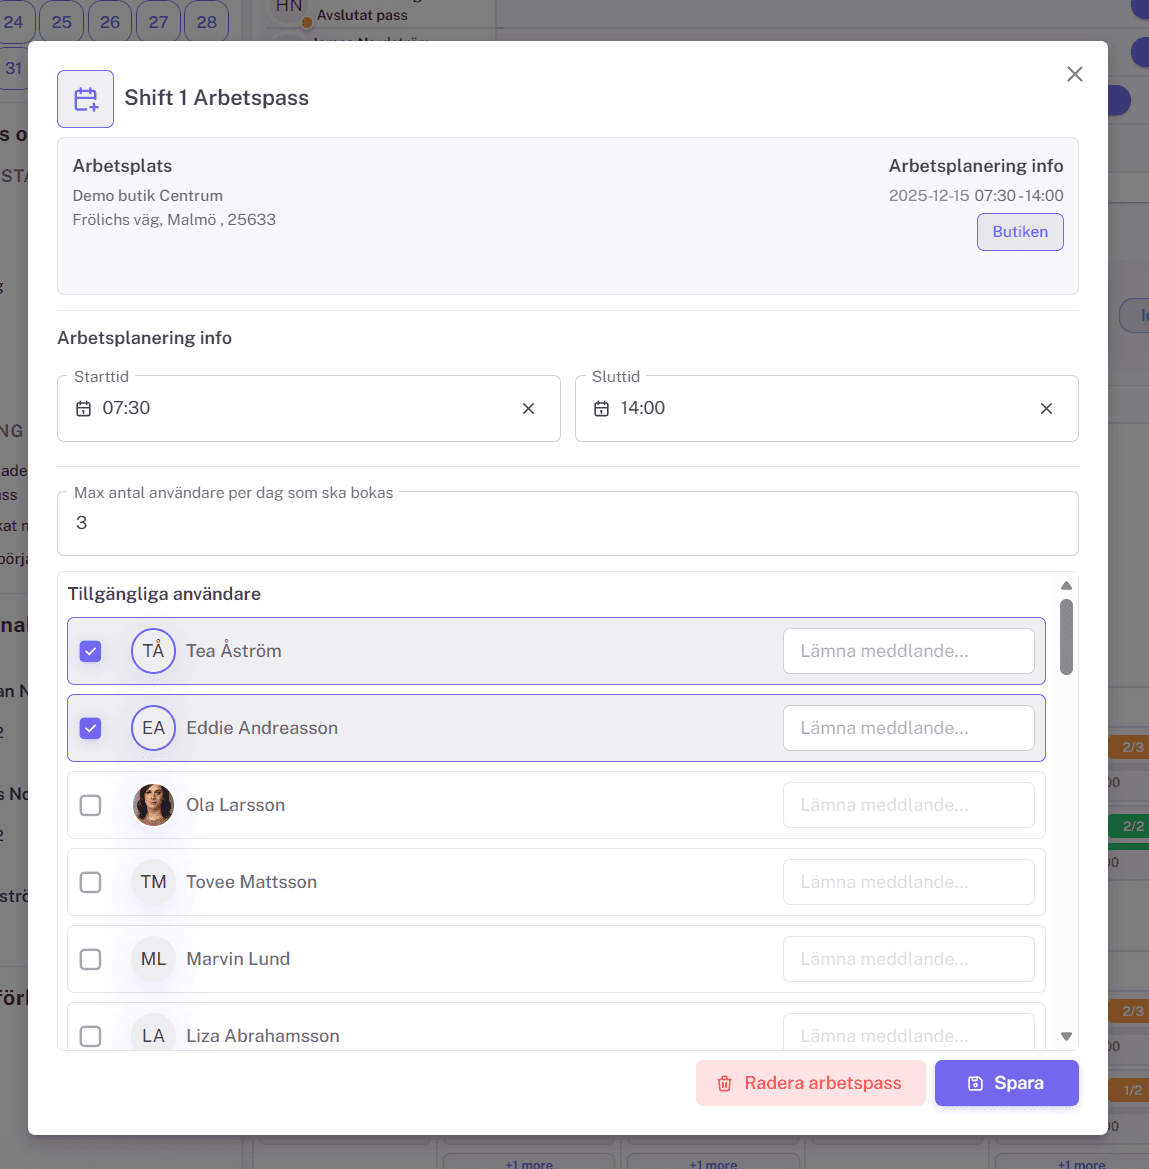Click the calendar-plus shift icon in header
Viewport: 1149px width, 1169px height.
click(85, 99)
